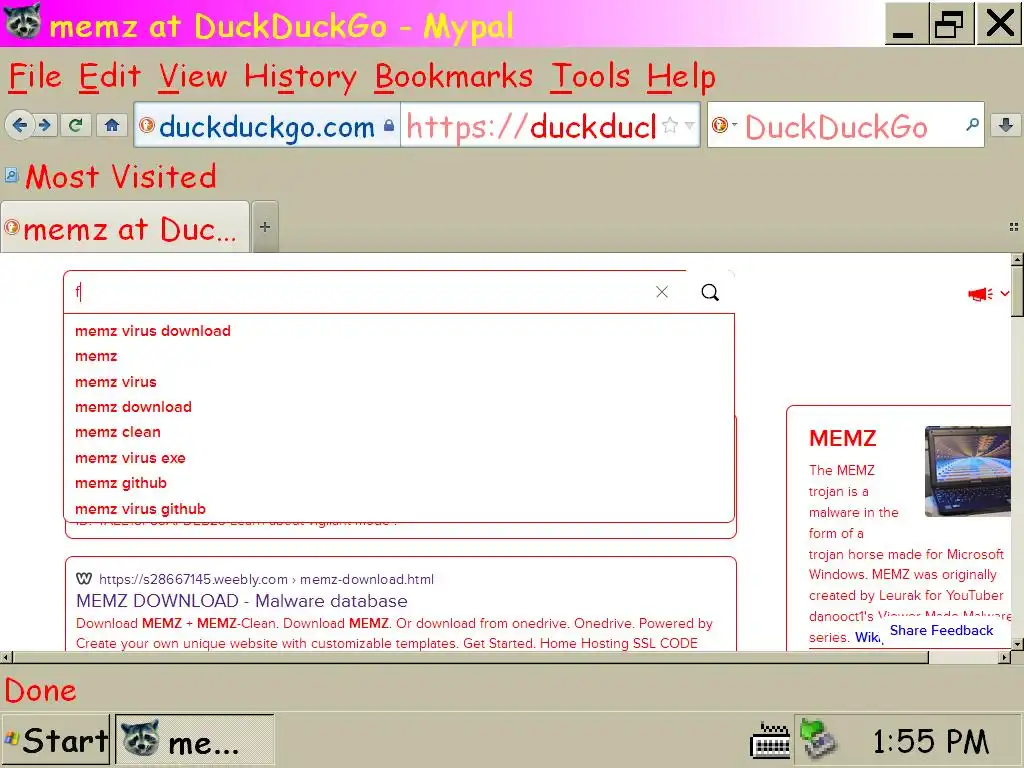
Task: Expand the chevron beside the megaphone
Action: pos(1004,294)
